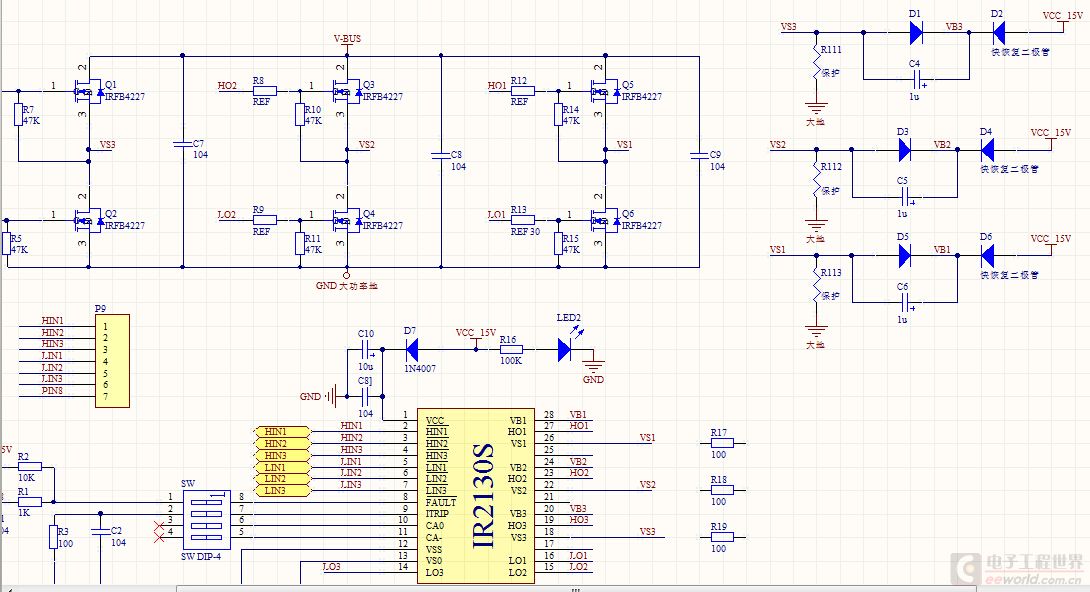The width and height of the screenshot is (1090, 592).
Task: Select pull-down resistor R7 47K
Action: coord(19,115)
